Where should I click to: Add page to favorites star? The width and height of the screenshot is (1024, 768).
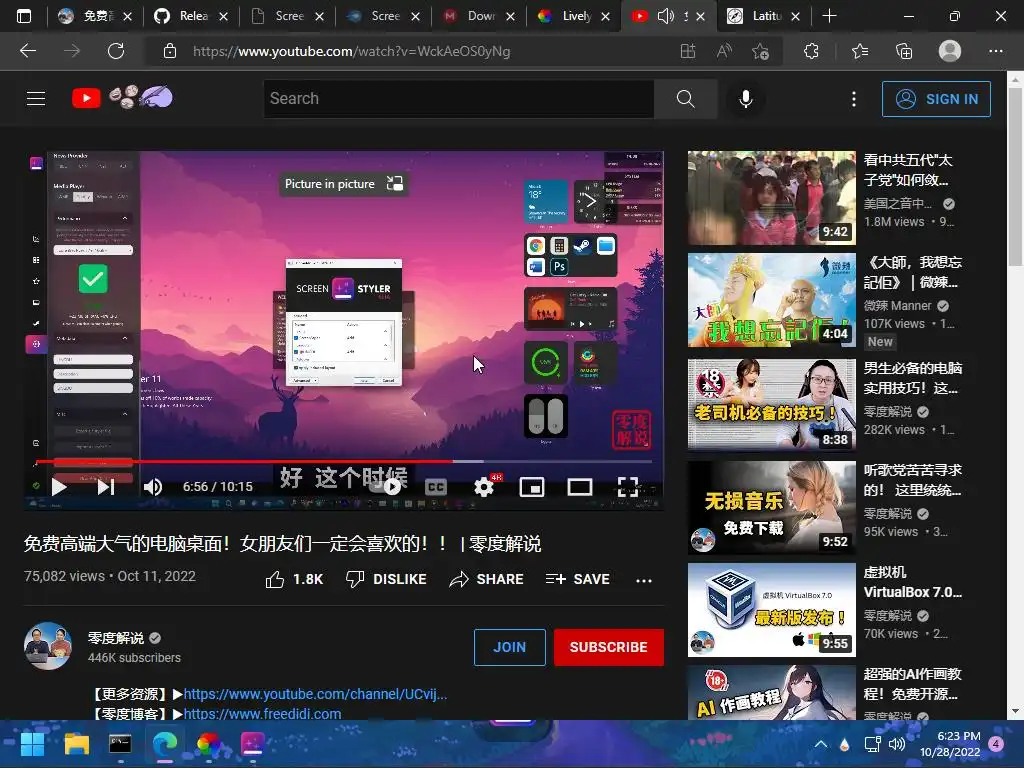[760, 51]
